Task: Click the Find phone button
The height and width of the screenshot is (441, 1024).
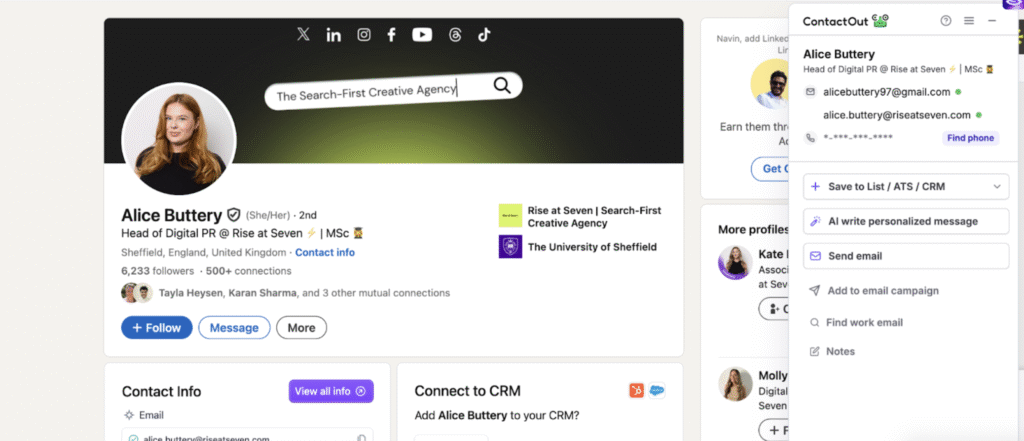Action: pyautogui.click(x=970, y=138)
